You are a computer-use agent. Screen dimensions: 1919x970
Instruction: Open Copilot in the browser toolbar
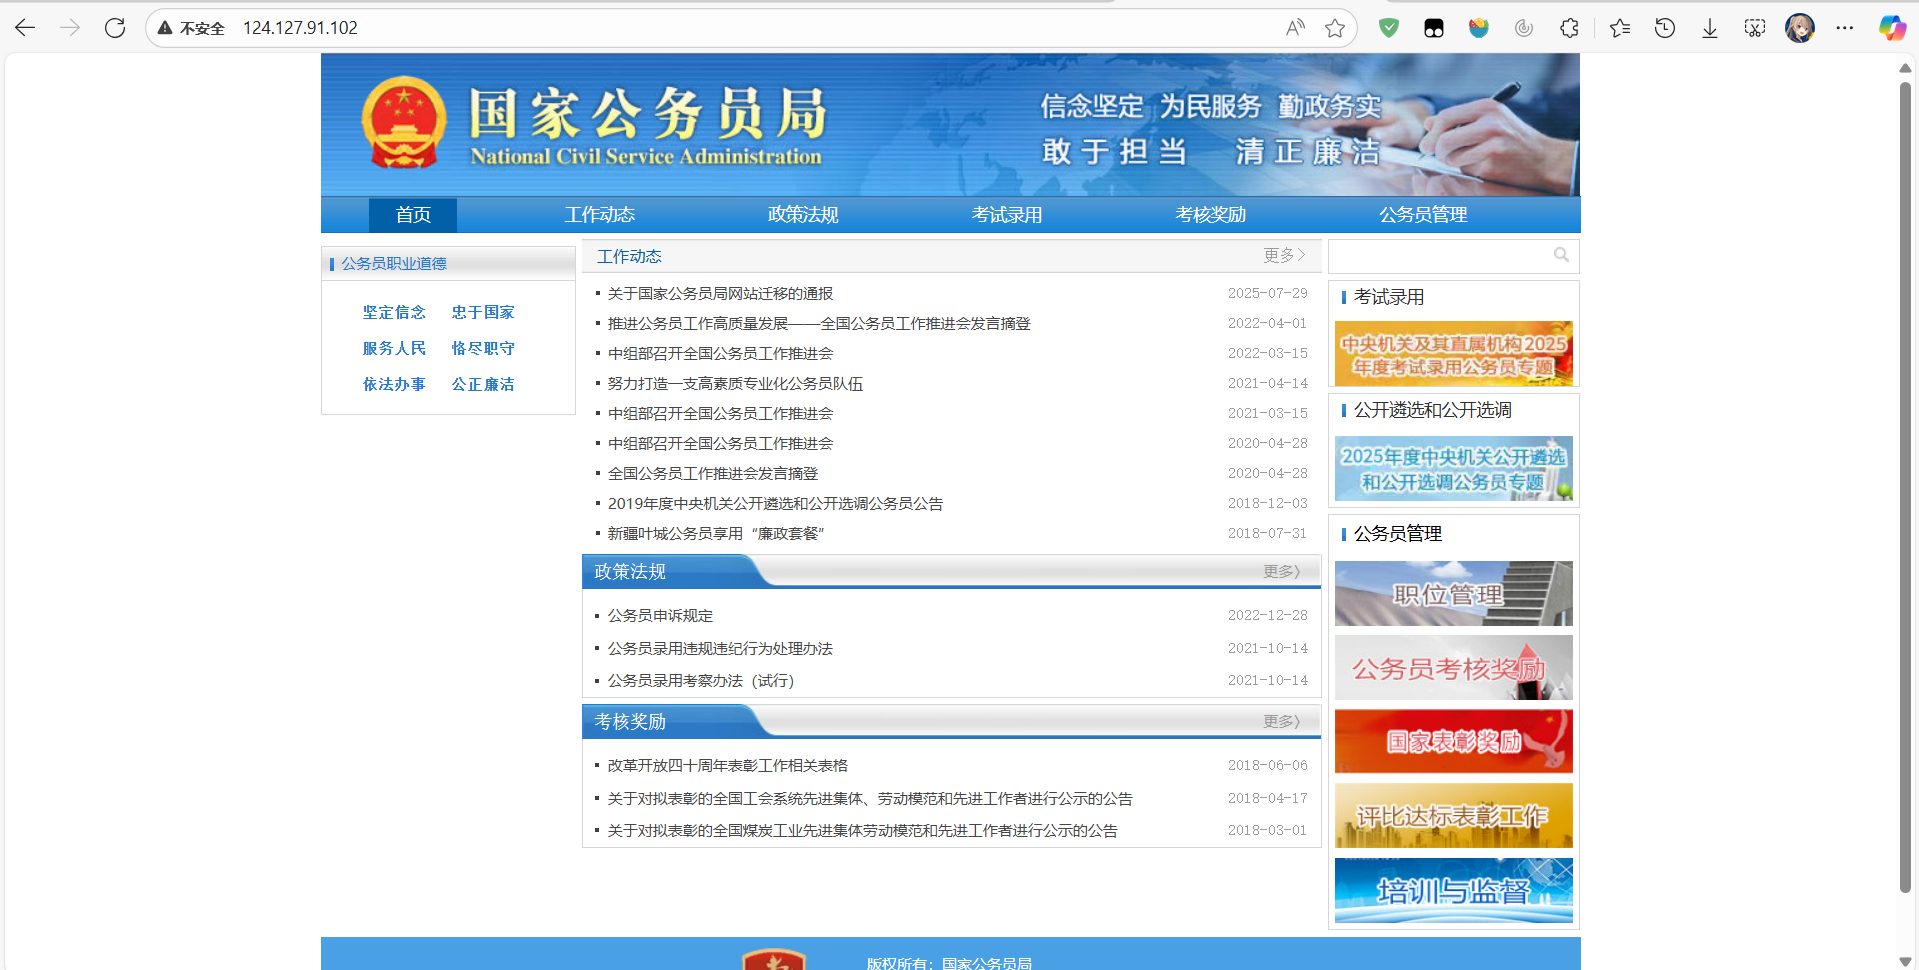pos(1891,28)
